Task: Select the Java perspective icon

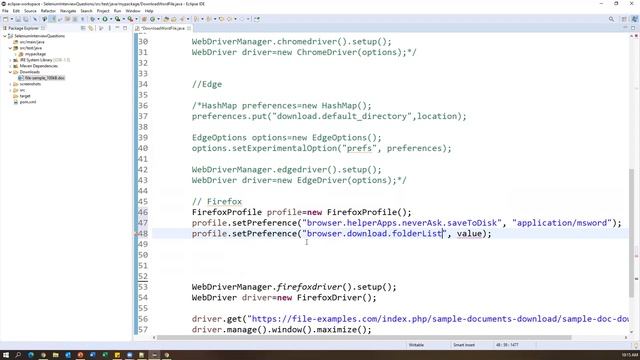Action: [x=634, y=19]
